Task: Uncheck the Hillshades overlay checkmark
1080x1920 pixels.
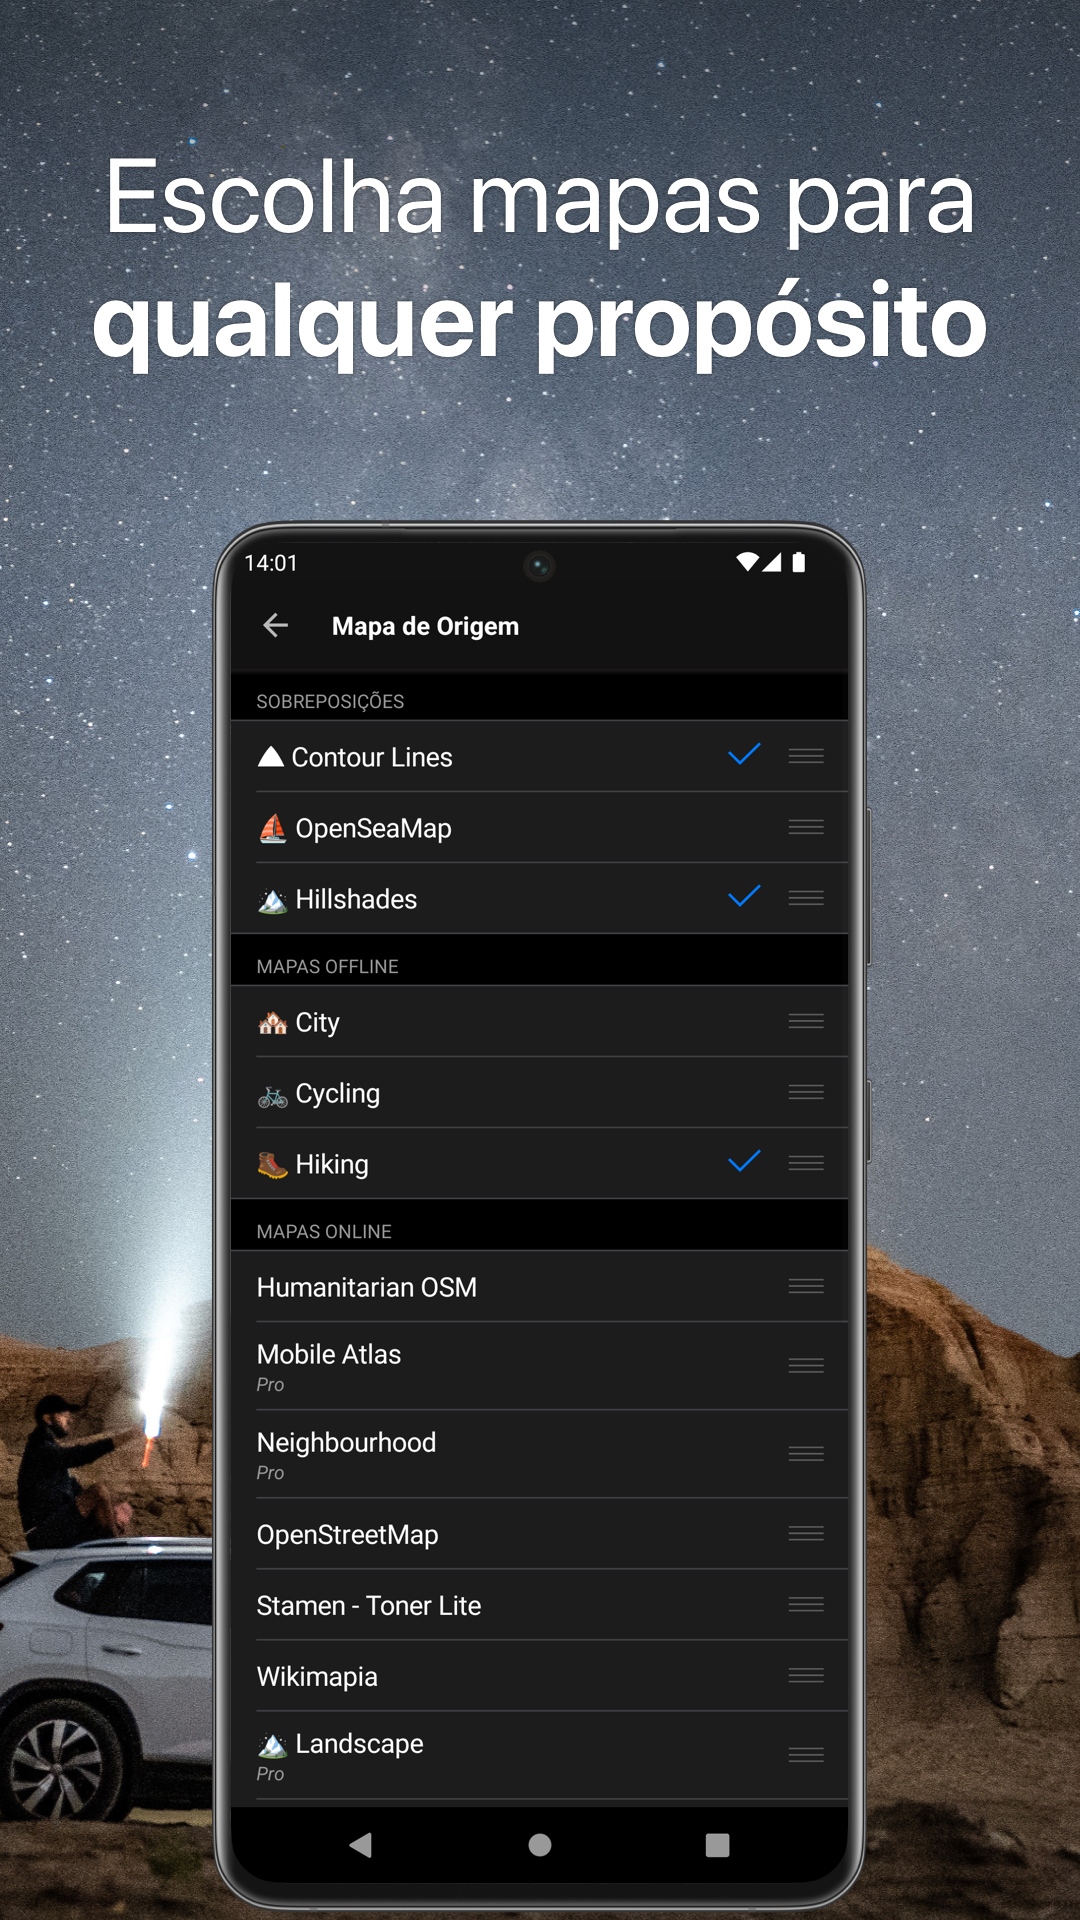Action: point(744,896)
